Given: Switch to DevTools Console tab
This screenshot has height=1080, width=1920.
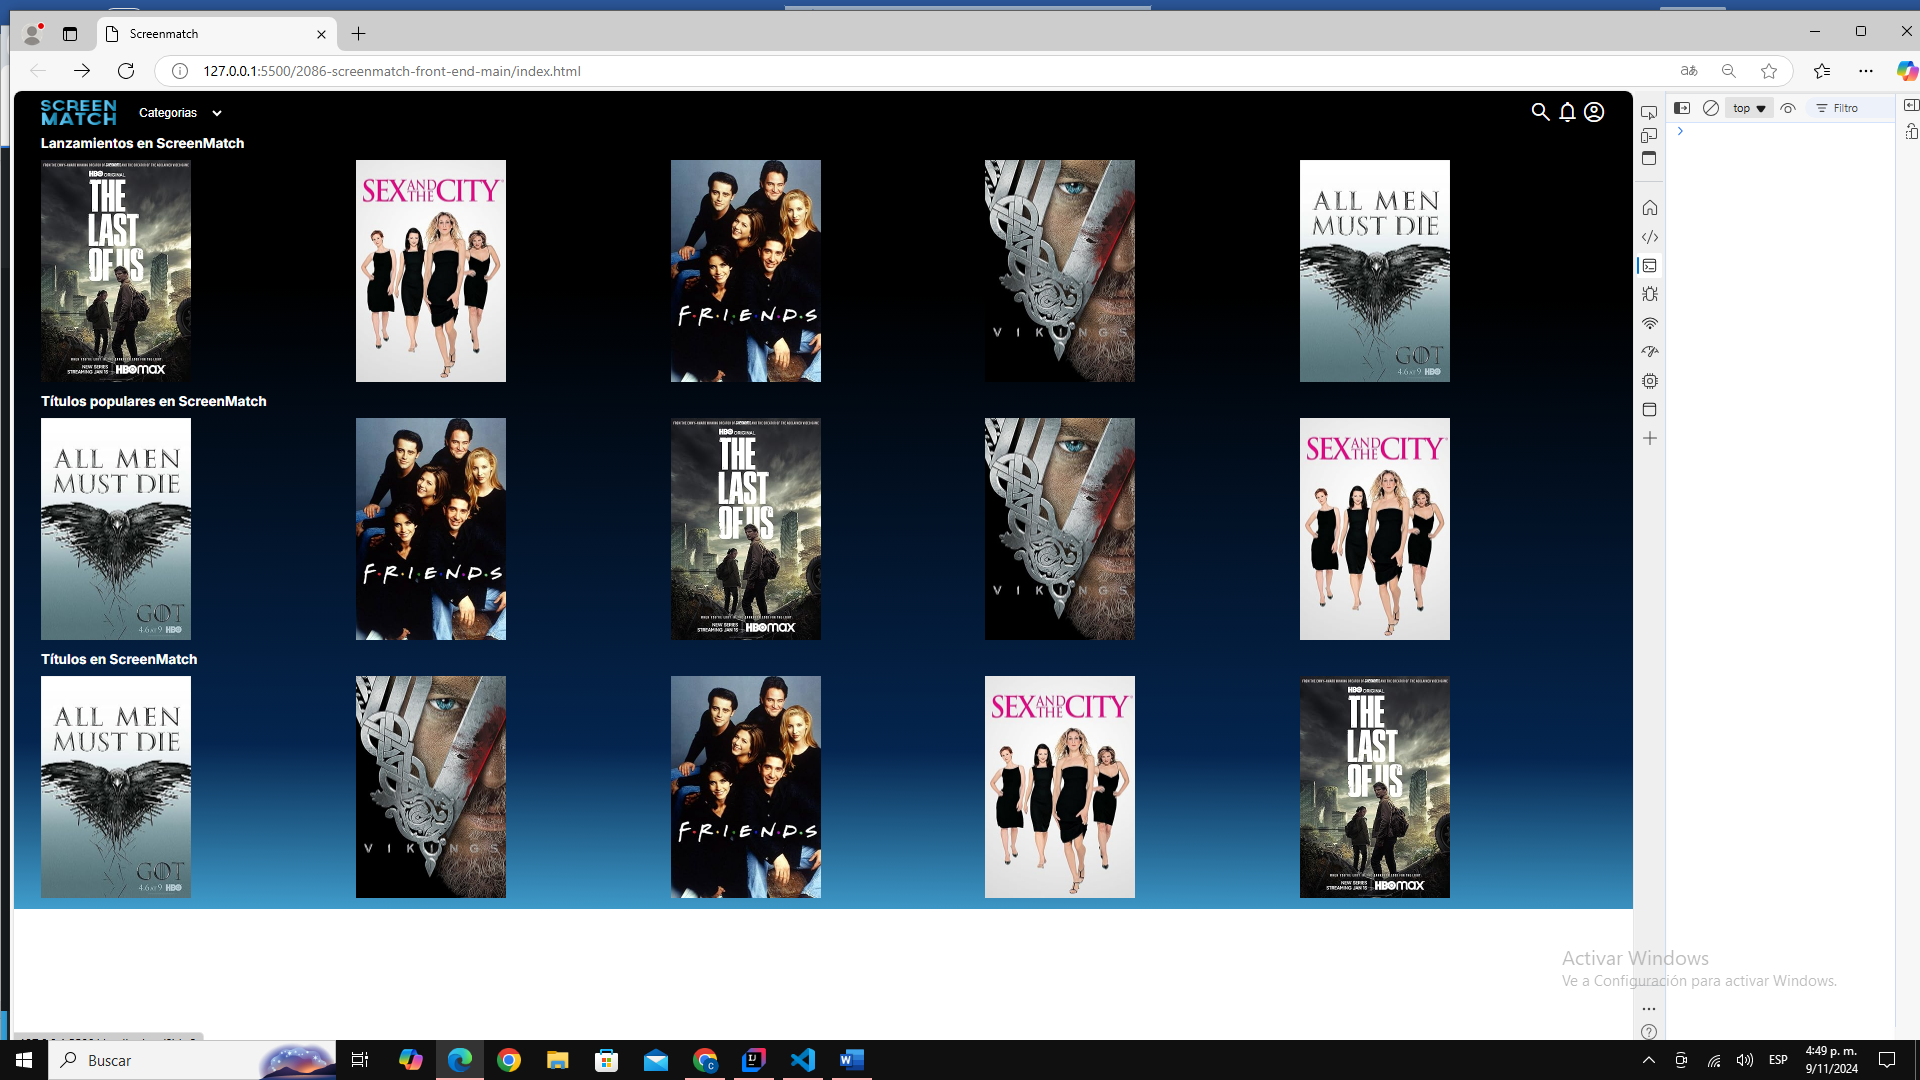Looking at the screenshot, I should click(1650, 266).
